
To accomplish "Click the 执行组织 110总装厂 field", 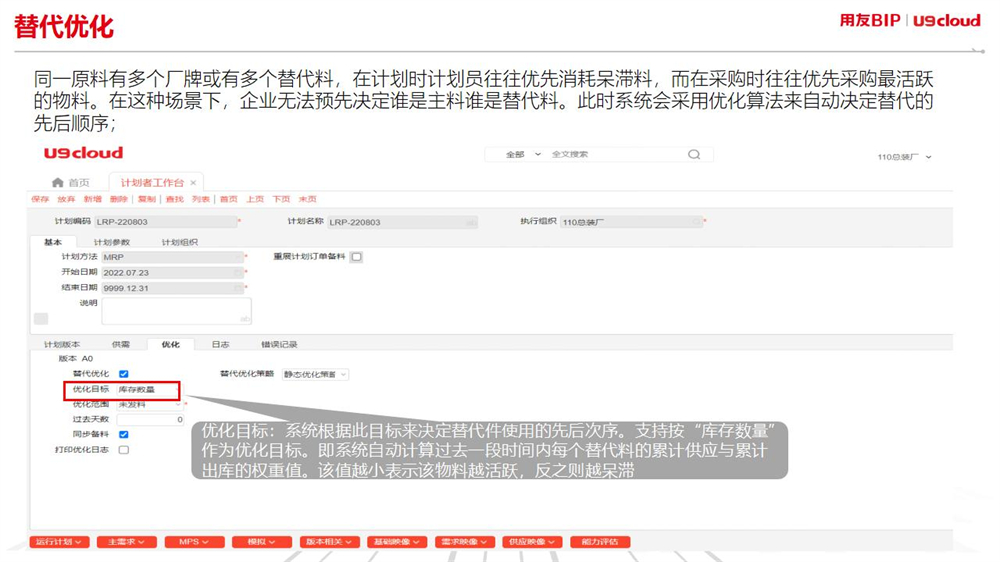I will pos(631,222).
